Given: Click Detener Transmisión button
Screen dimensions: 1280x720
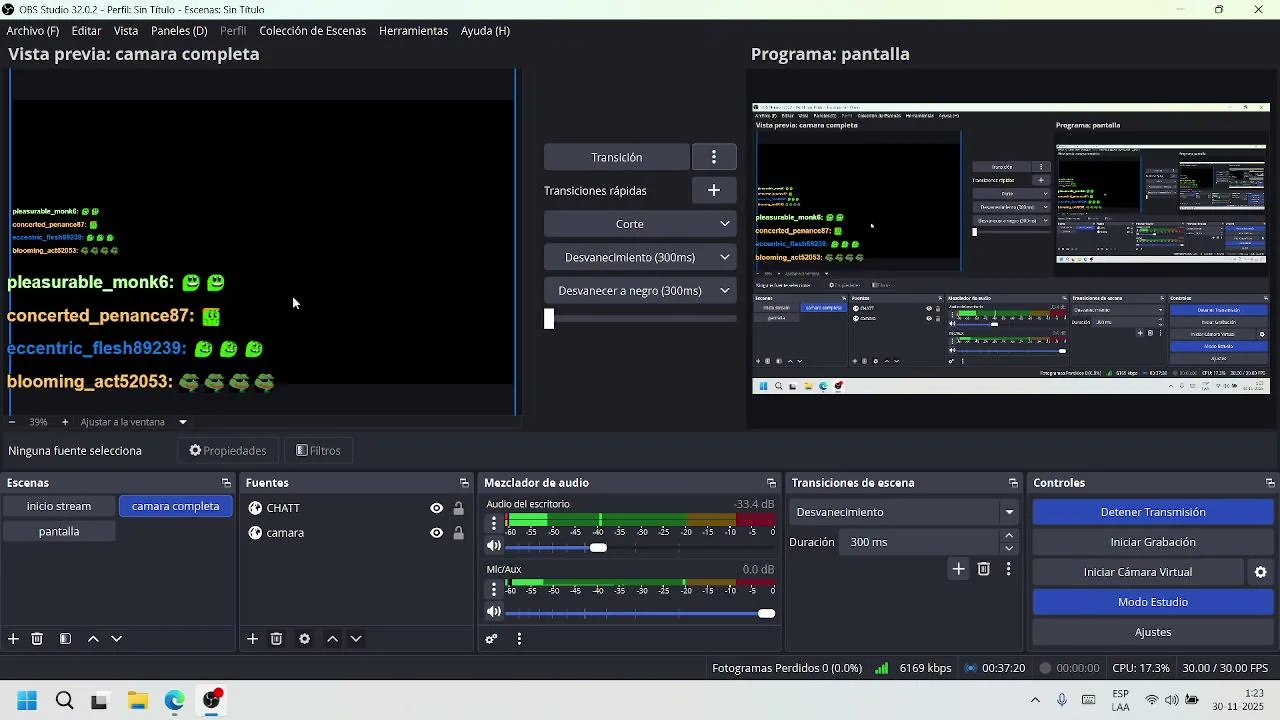Looking at the screenshot, I should [x=1153, y=512].
